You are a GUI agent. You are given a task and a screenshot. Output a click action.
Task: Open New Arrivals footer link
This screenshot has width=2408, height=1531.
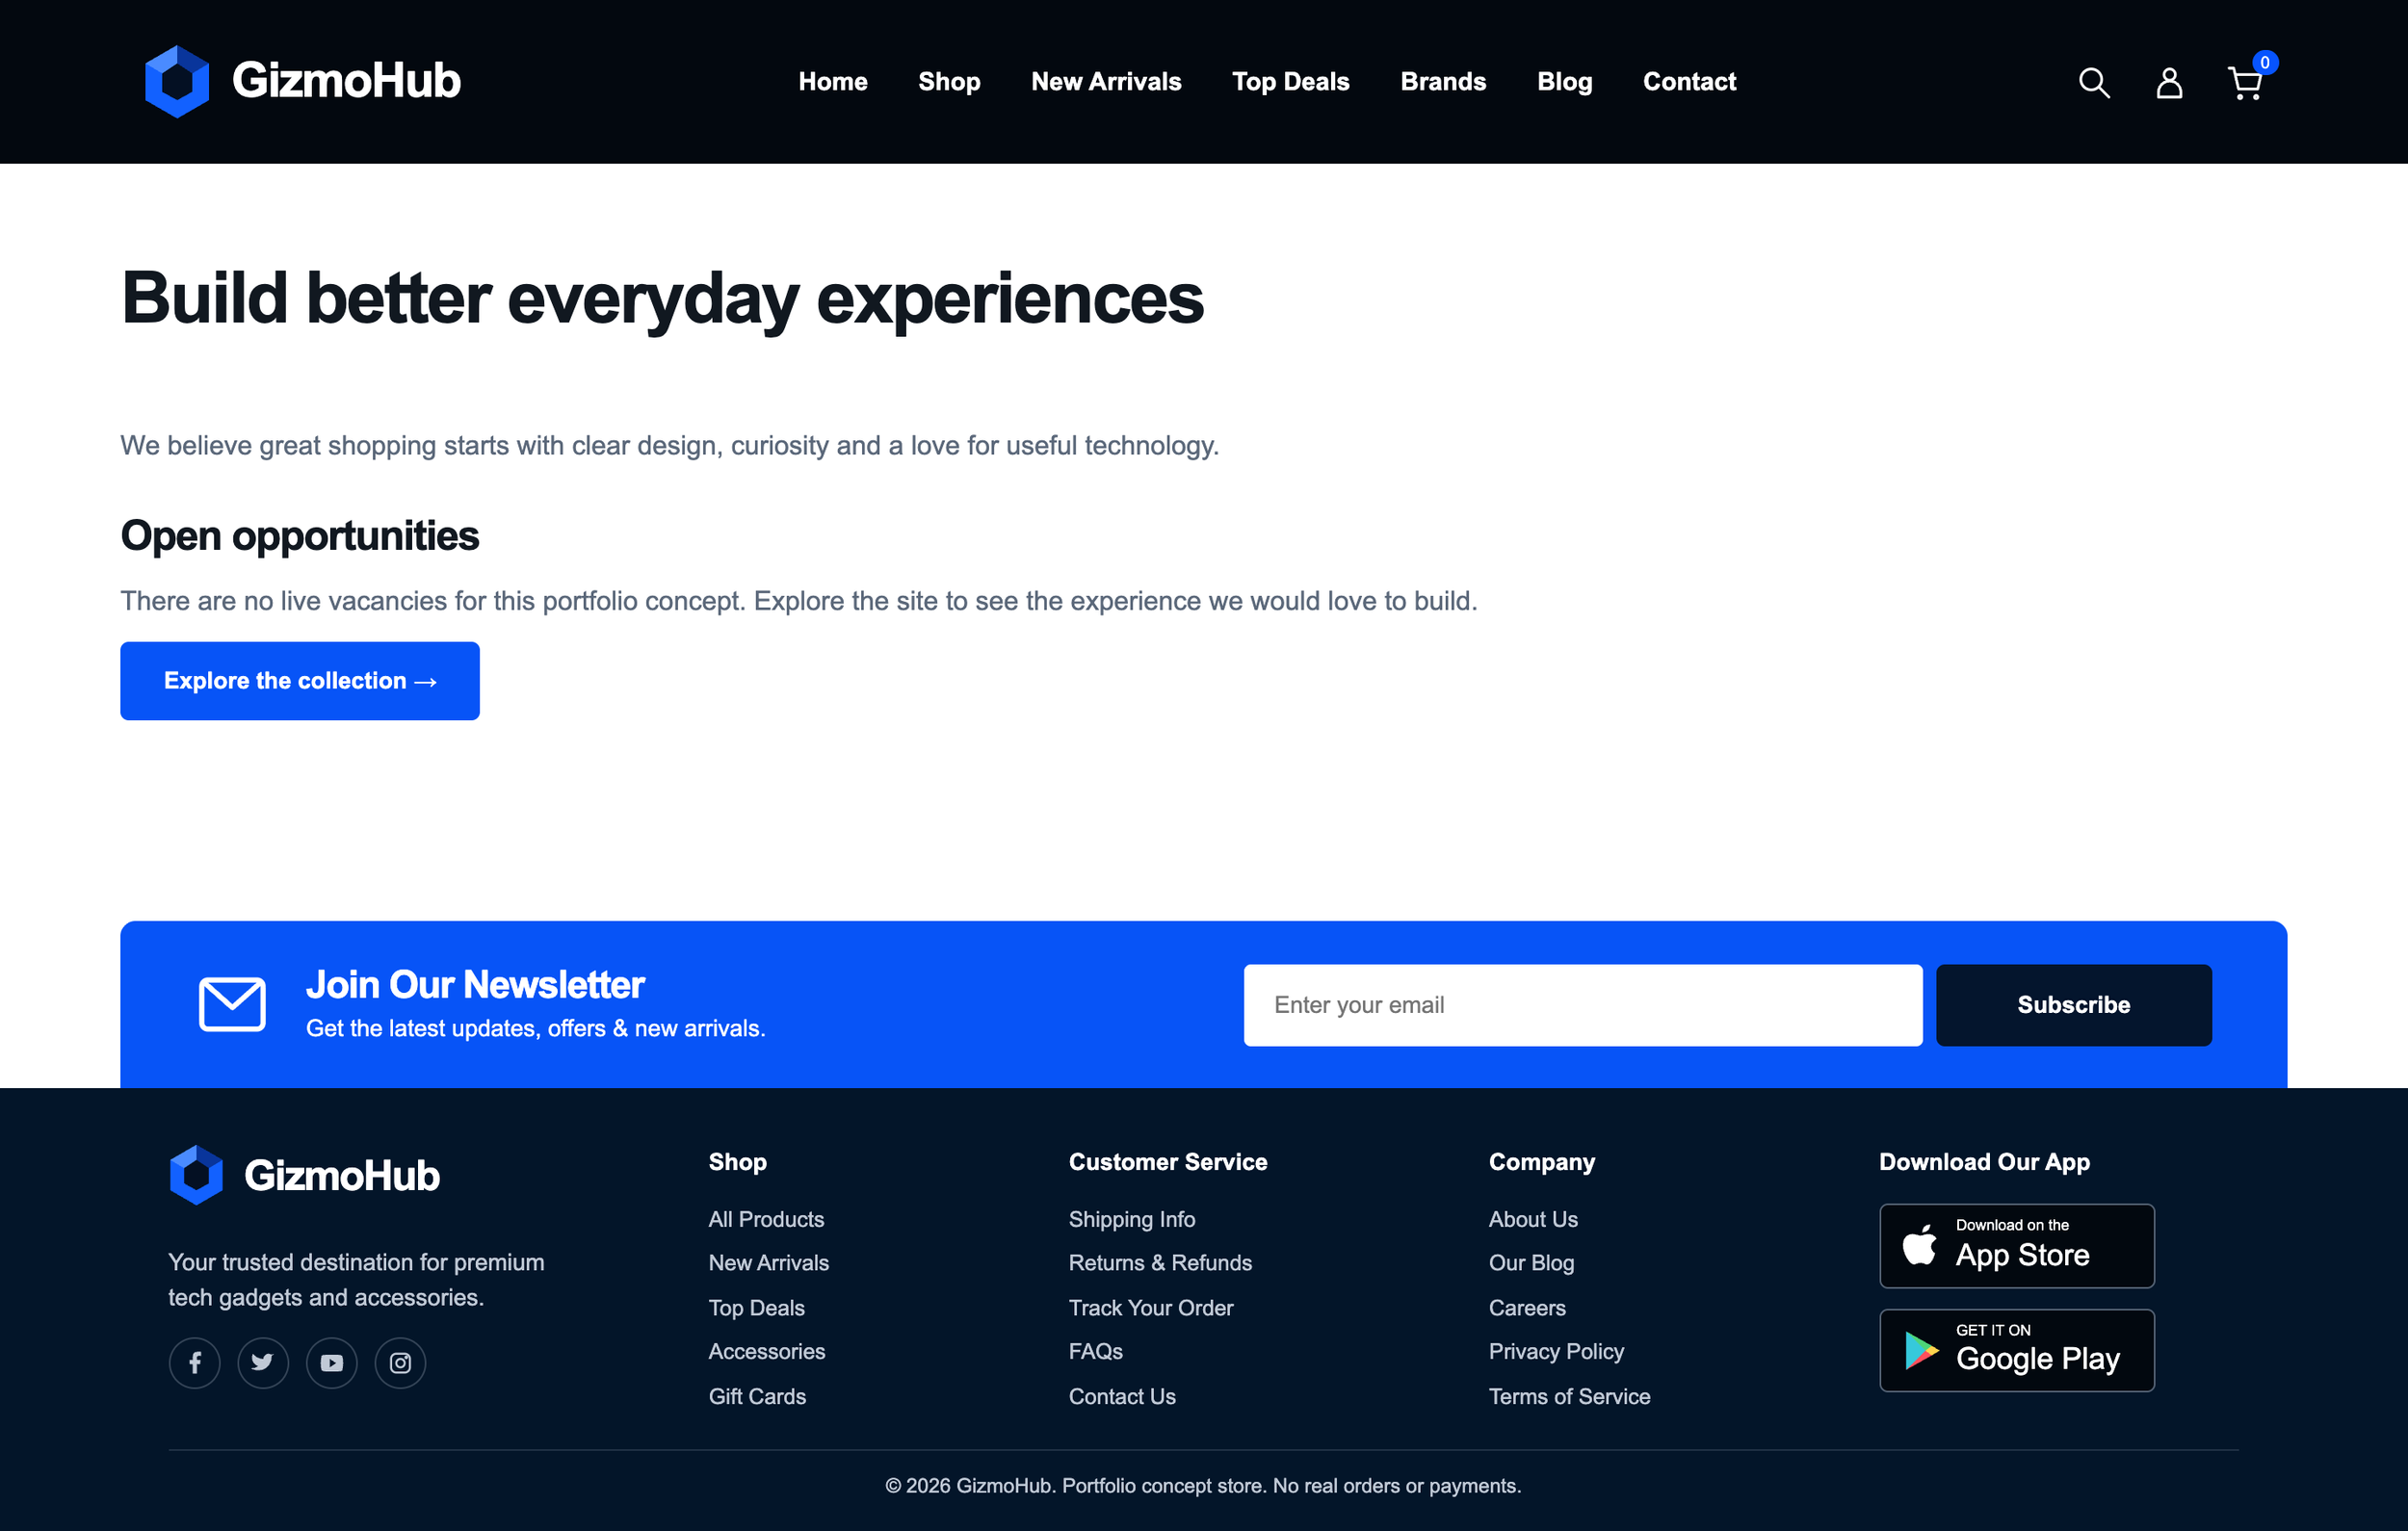pyautogui.click(x=768, y=1263)
